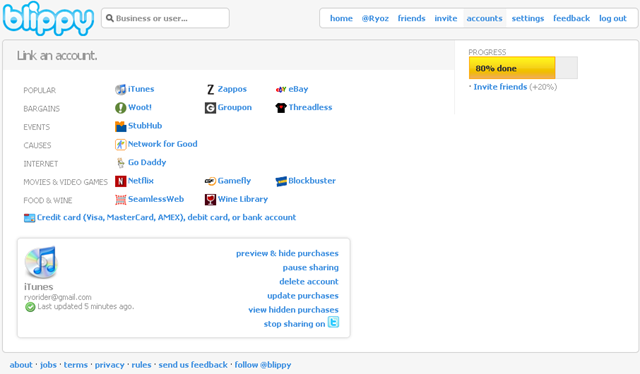Go to the settings menu item

coord(528,18)
